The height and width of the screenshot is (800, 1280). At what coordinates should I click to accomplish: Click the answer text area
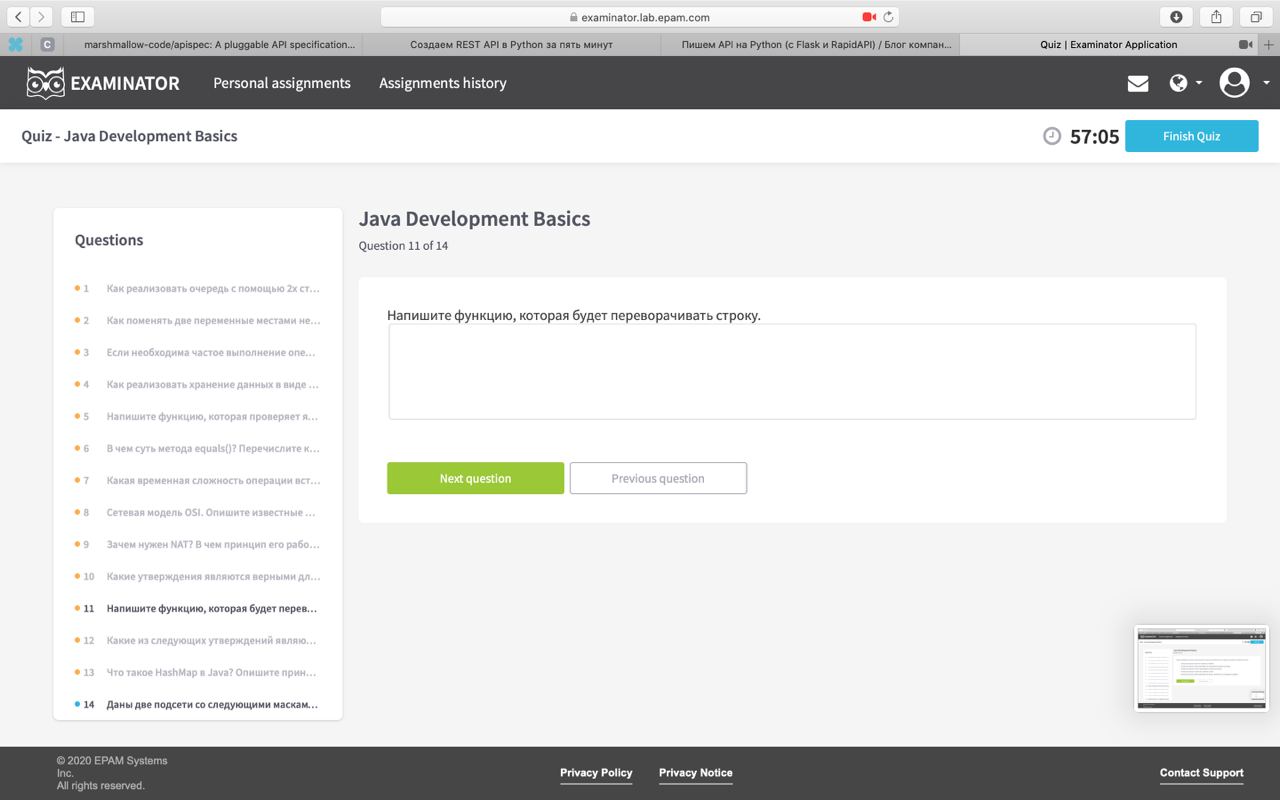[x=792, y=371]
